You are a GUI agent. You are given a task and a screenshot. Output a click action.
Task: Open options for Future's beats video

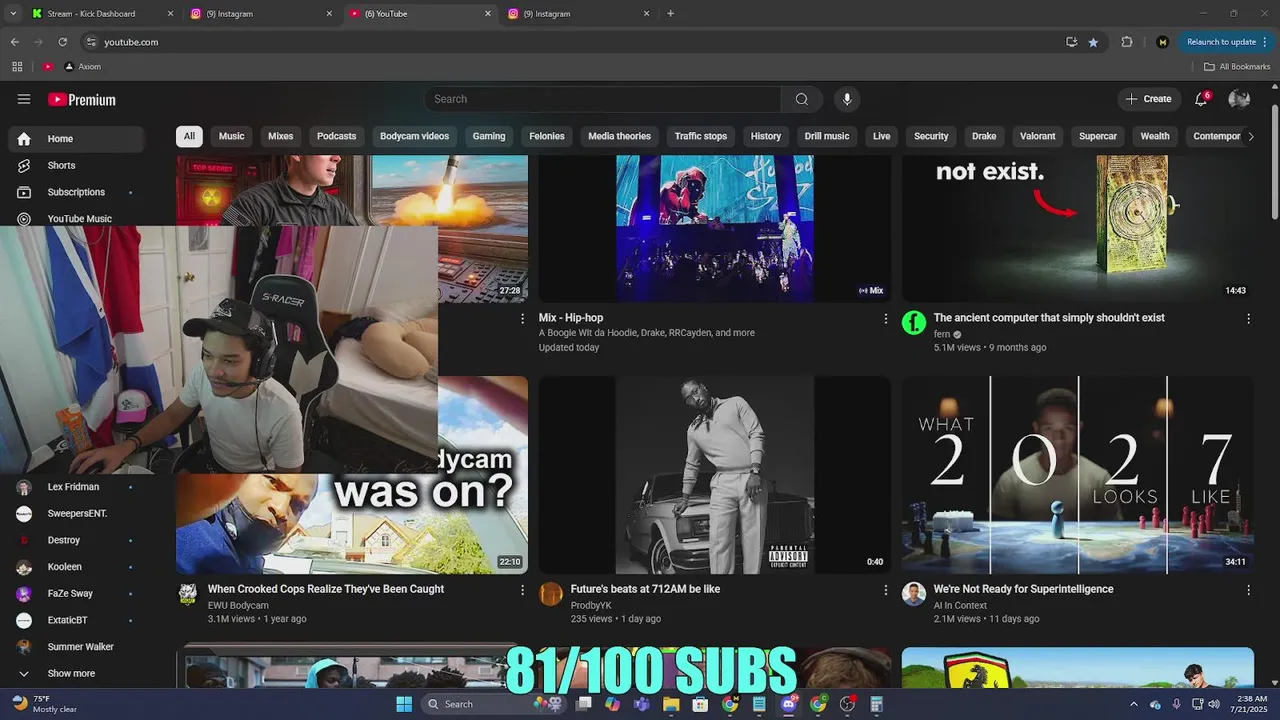point(885,590)
